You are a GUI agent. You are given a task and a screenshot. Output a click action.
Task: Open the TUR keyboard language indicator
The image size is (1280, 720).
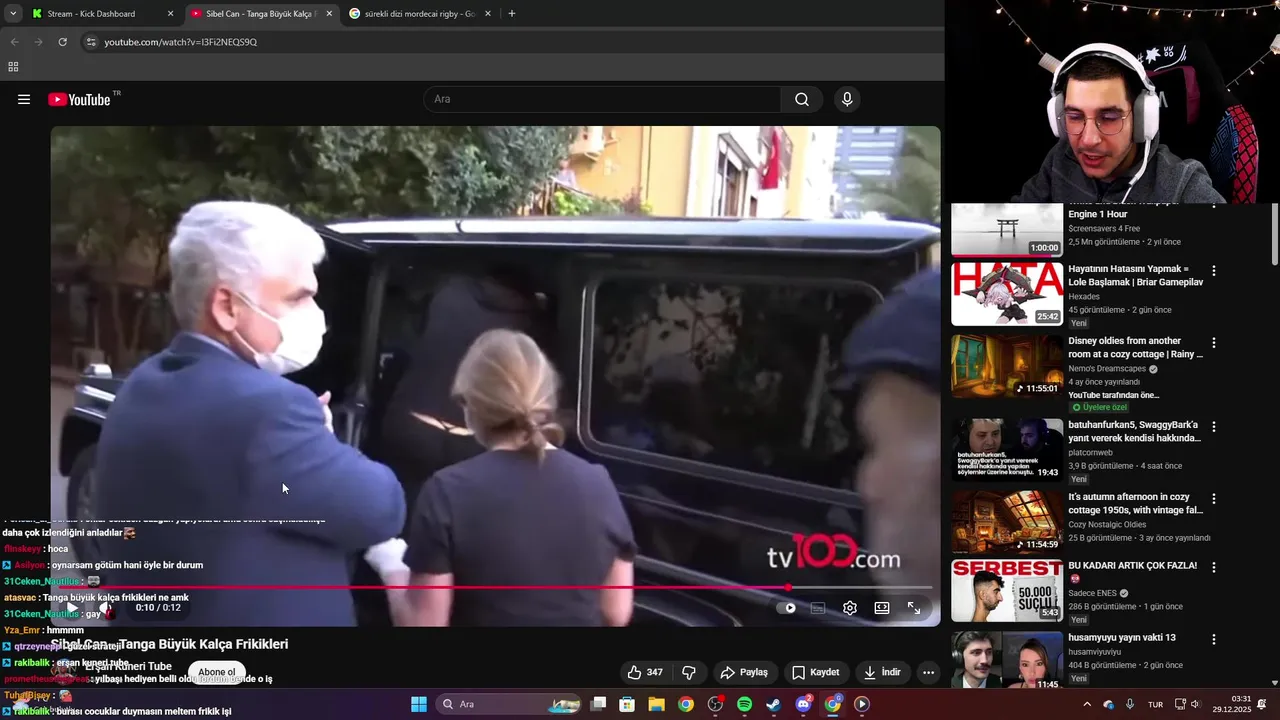(x=1155, y=704)
